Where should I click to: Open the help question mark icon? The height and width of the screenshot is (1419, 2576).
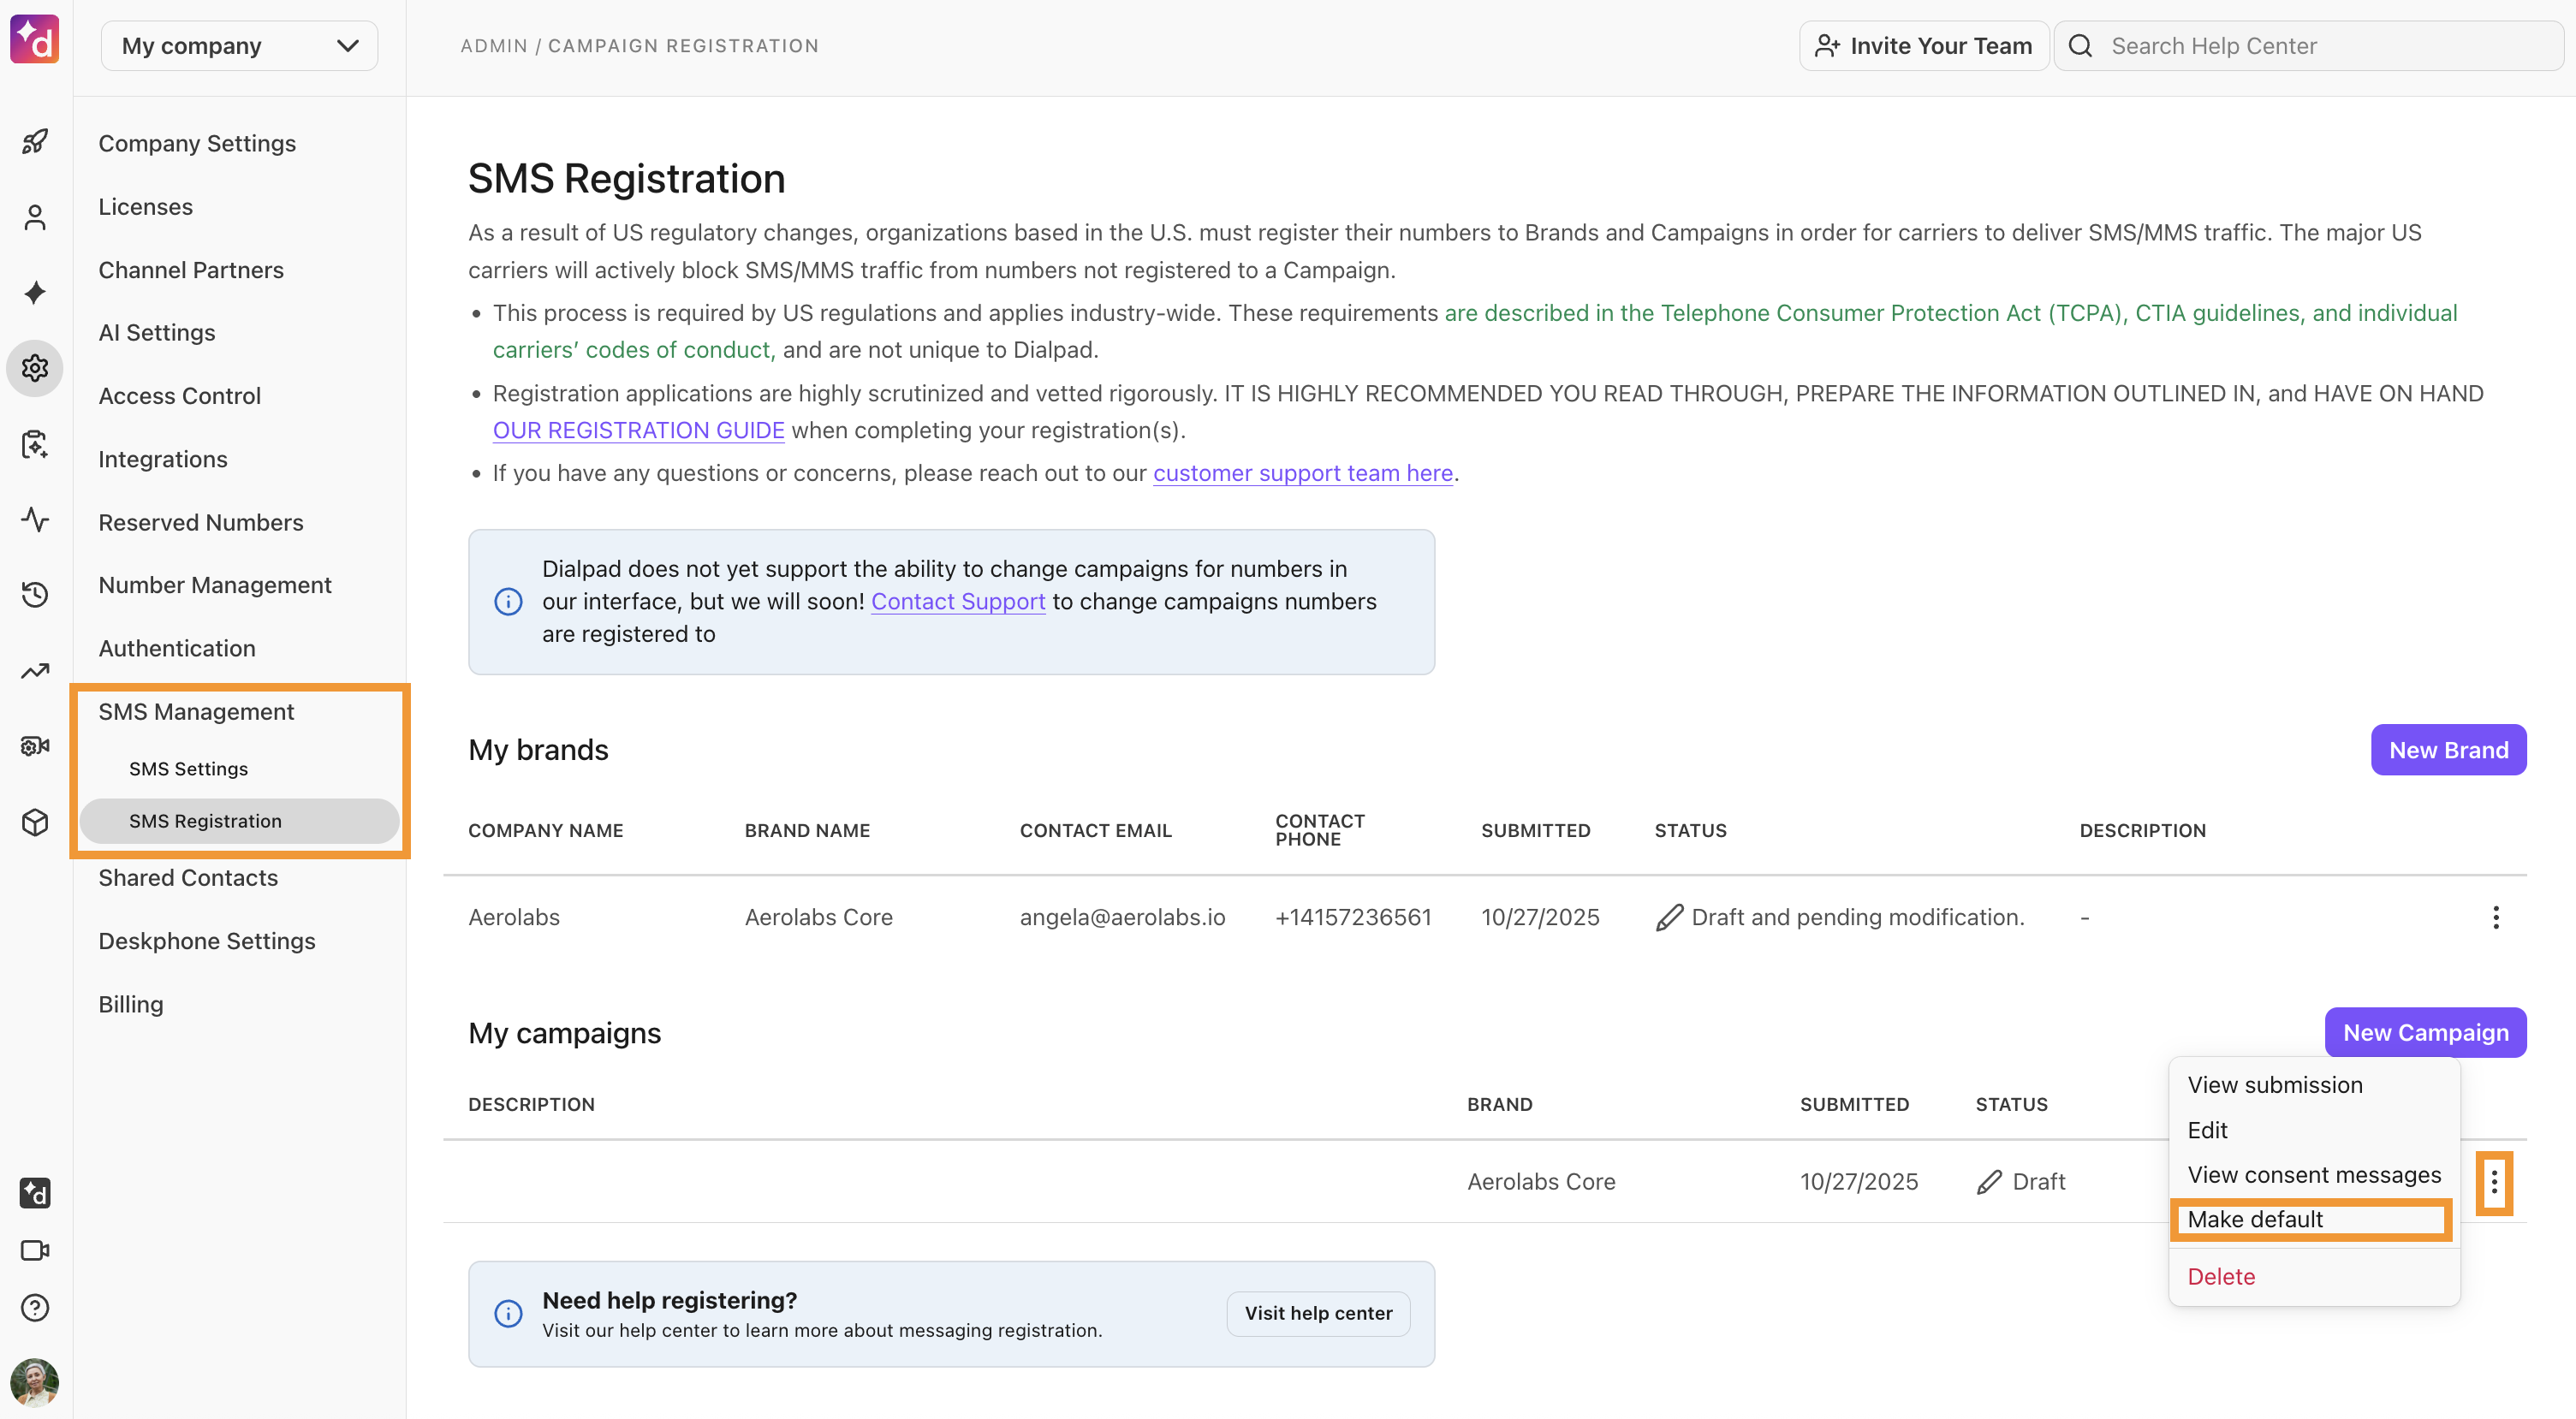point(35,1307)
